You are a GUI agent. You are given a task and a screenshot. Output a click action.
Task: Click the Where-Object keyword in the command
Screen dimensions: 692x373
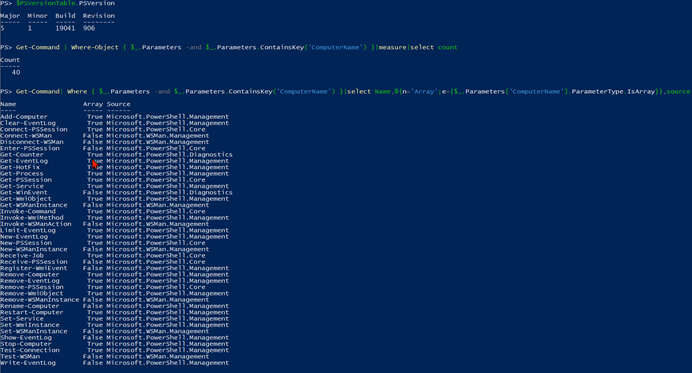(95, 47)
